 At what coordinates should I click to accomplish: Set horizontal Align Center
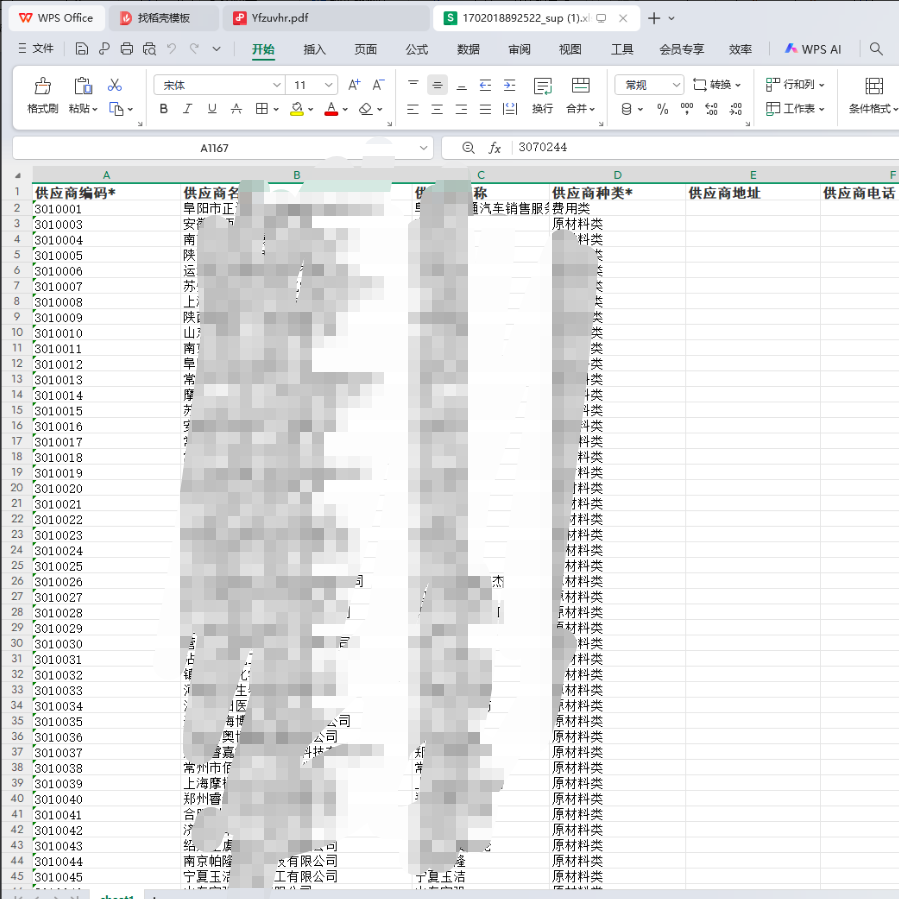click(437, 109)
